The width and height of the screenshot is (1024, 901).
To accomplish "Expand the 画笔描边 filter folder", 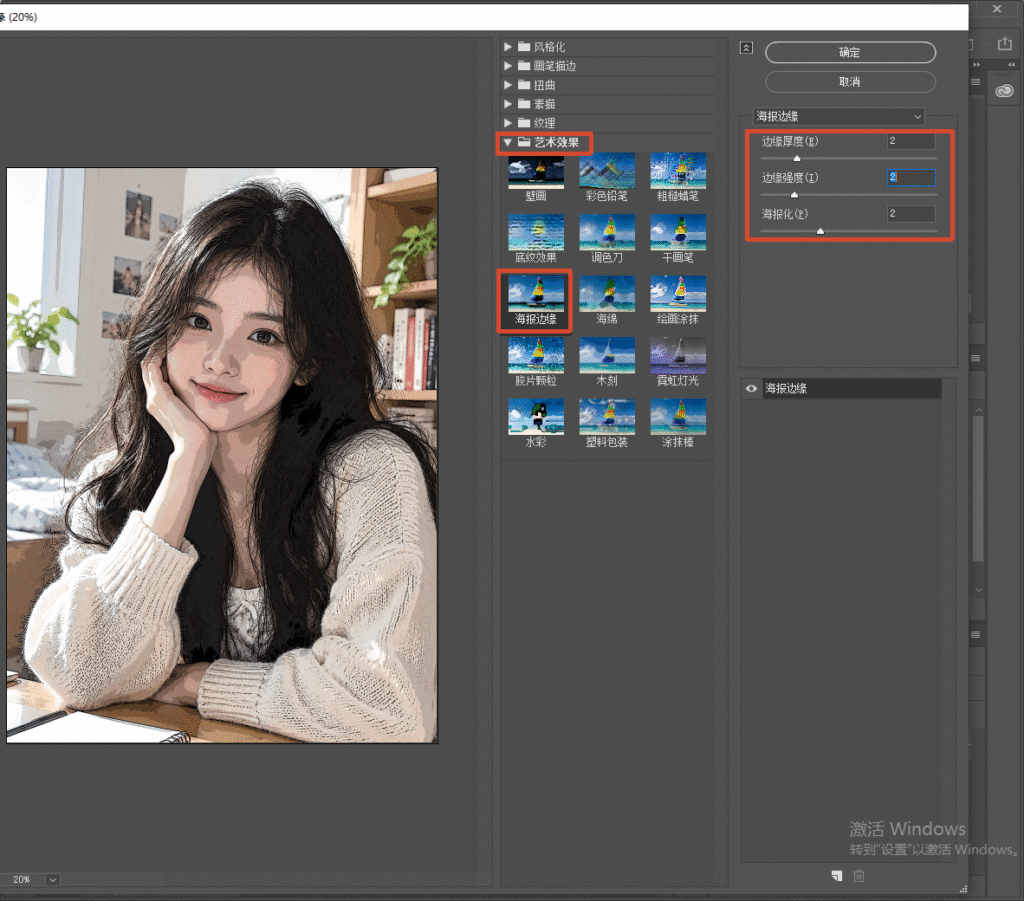I will point(507,66).
